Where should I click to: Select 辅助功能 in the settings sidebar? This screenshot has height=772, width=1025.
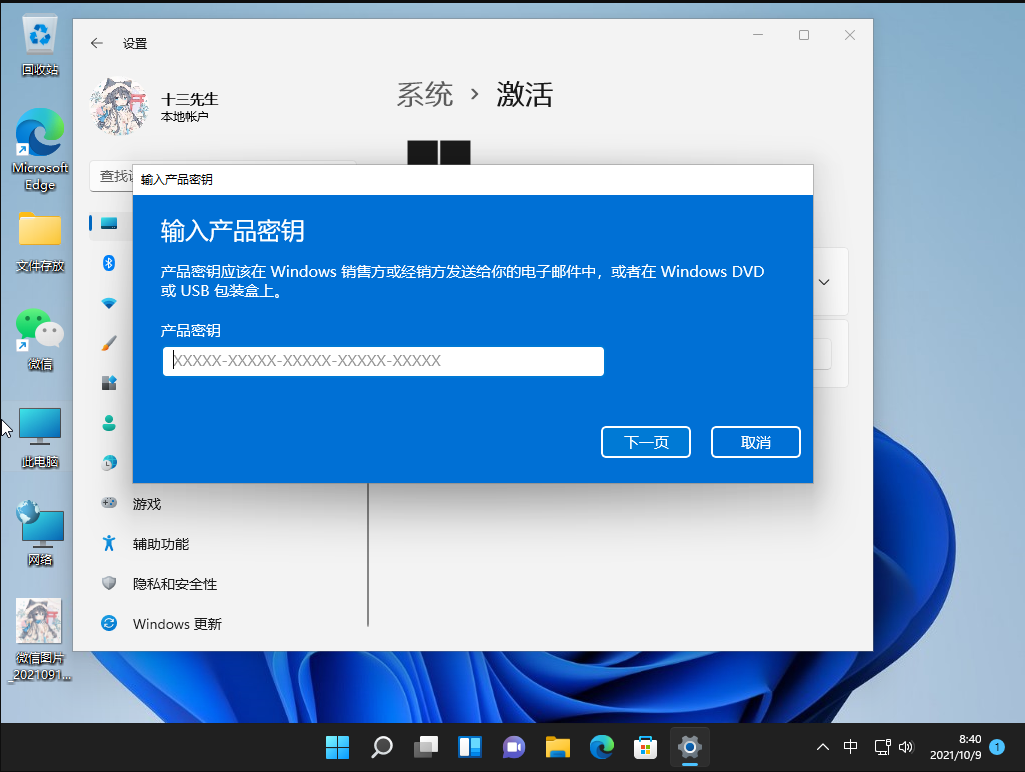point(162,543)
